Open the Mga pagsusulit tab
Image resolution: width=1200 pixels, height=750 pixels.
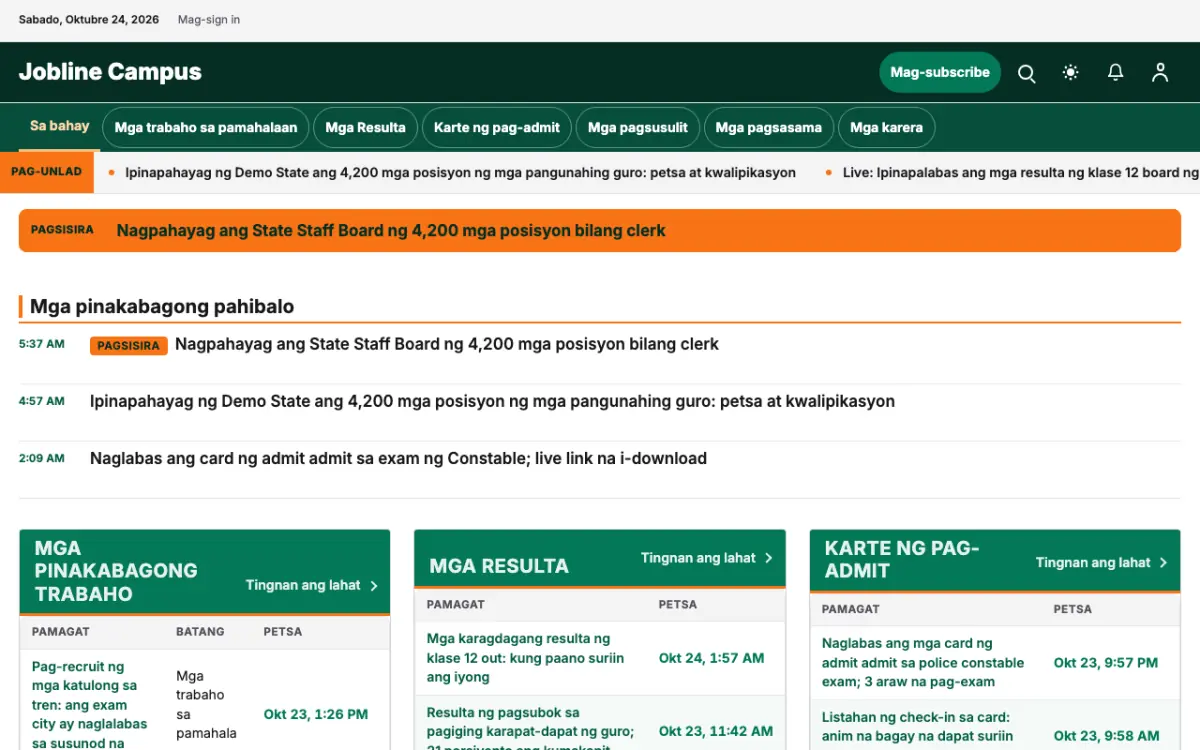point(638,128)
